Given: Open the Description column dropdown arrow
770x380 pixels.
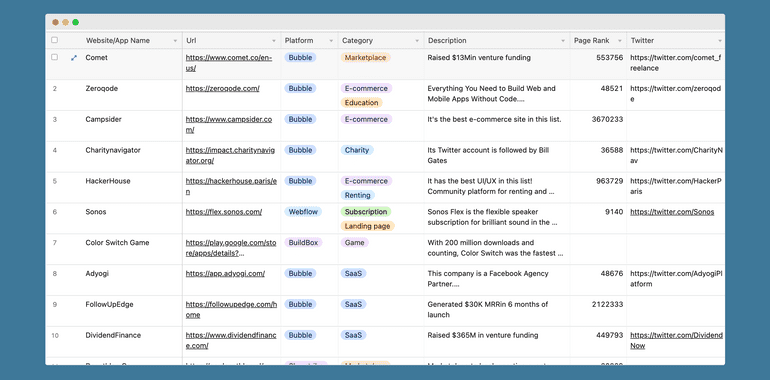Looking at the screenshot, I should [563, 41].
